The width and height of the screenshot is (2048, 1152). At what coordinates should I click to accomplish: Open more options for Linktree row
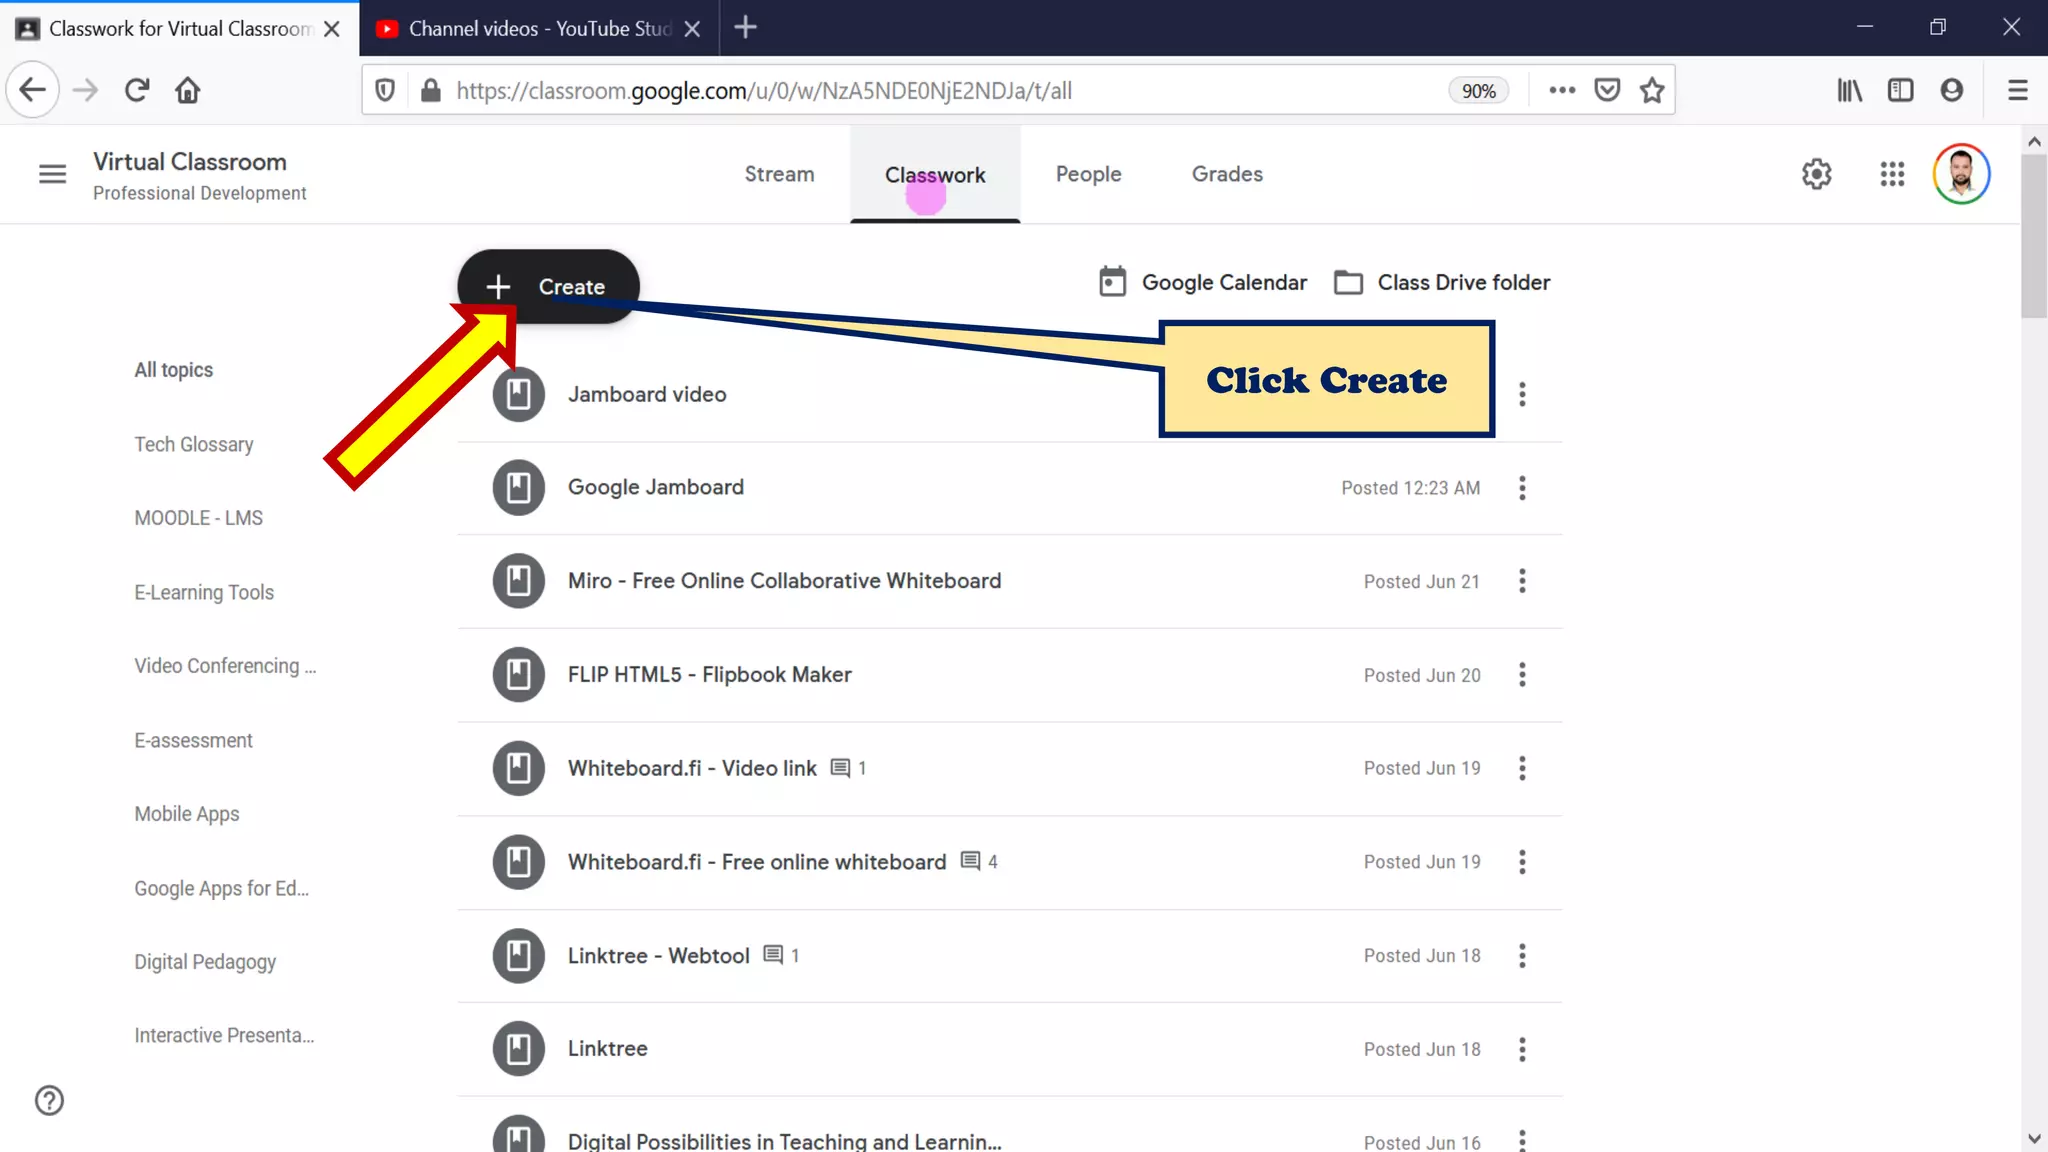tap(1522, 1049)
